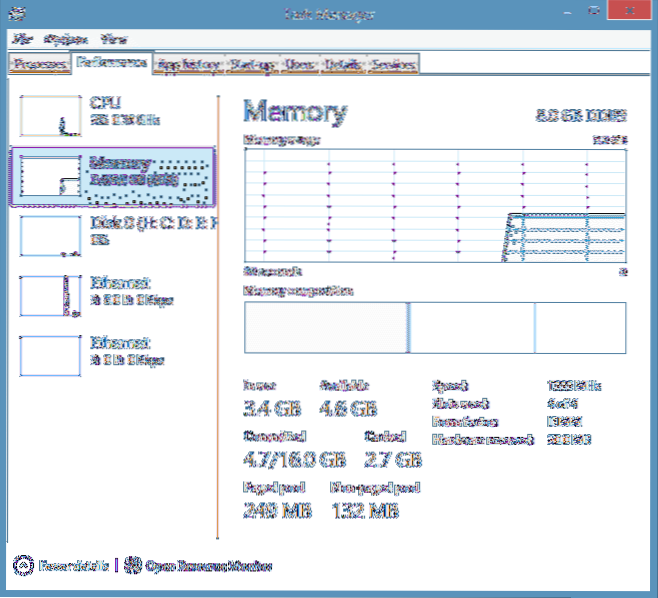Viewport: 658px width, 598px height.
Task: Click the Performance tab
Action: [x=112, y=65]
